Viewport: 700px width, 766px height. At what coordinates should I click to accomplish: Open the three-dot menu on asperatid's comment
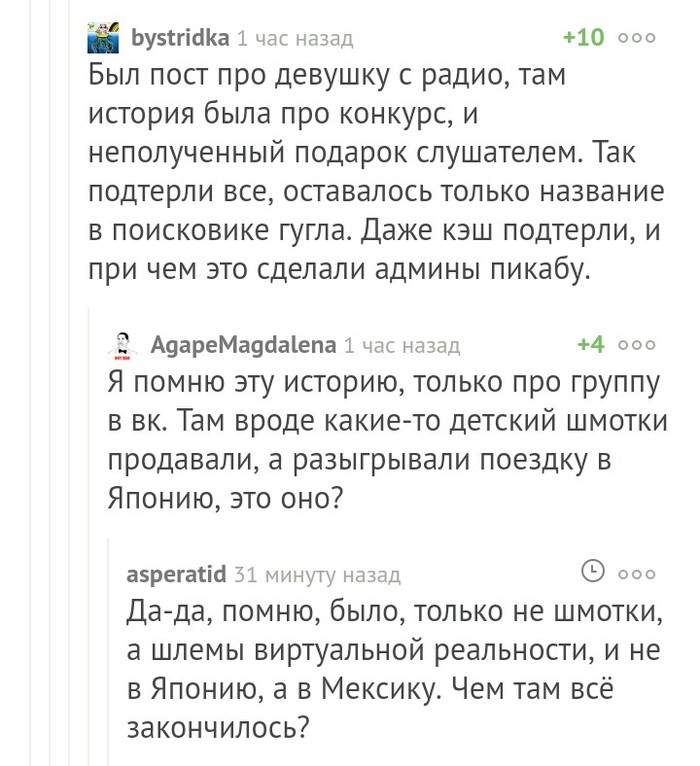pos(637,574)
